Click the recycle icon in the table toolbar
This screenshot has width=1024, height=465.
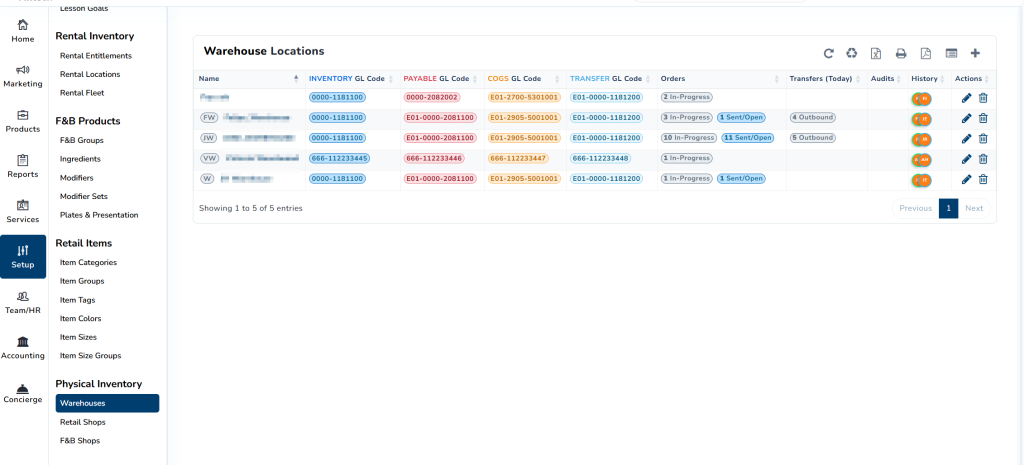(x=852, y=53)
